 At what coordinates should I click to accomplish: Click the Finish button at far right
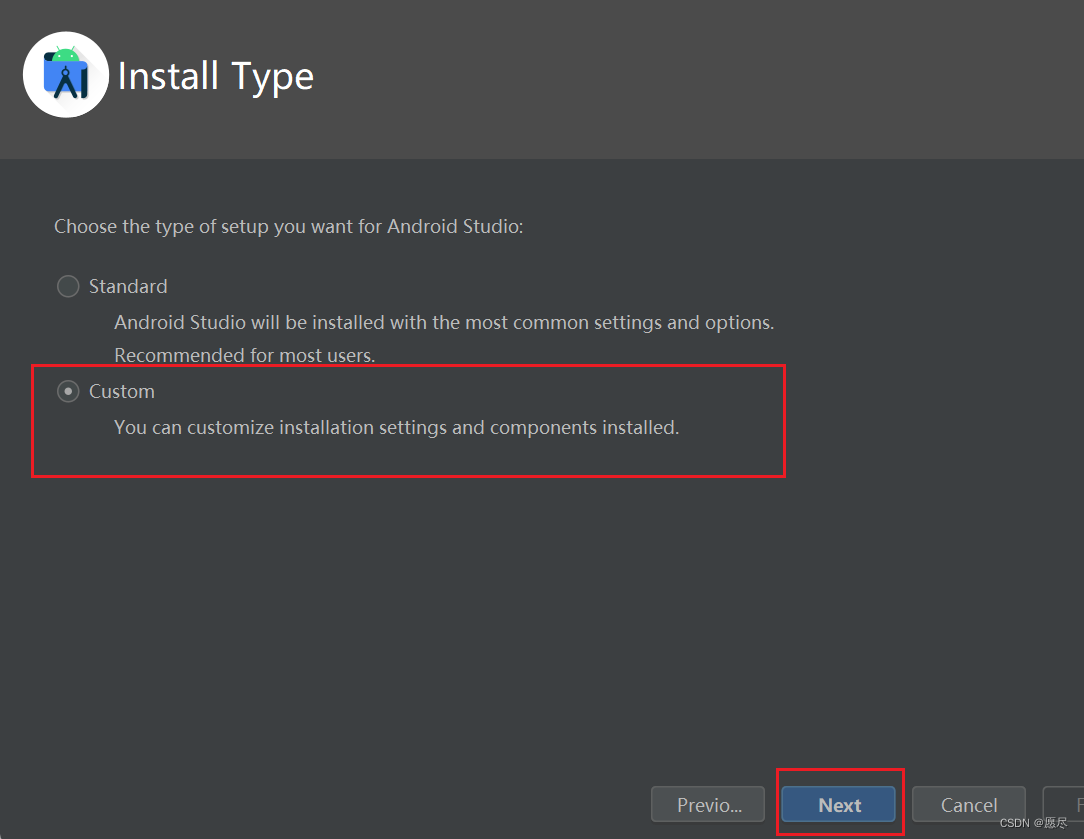pyautogui.click(x=1072, y=804)
